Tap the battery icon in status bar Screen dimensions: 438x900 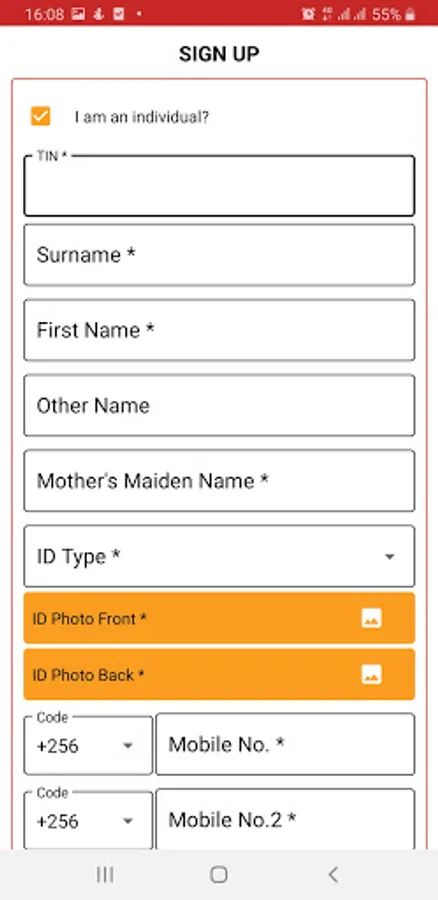[x=410, y=14]
